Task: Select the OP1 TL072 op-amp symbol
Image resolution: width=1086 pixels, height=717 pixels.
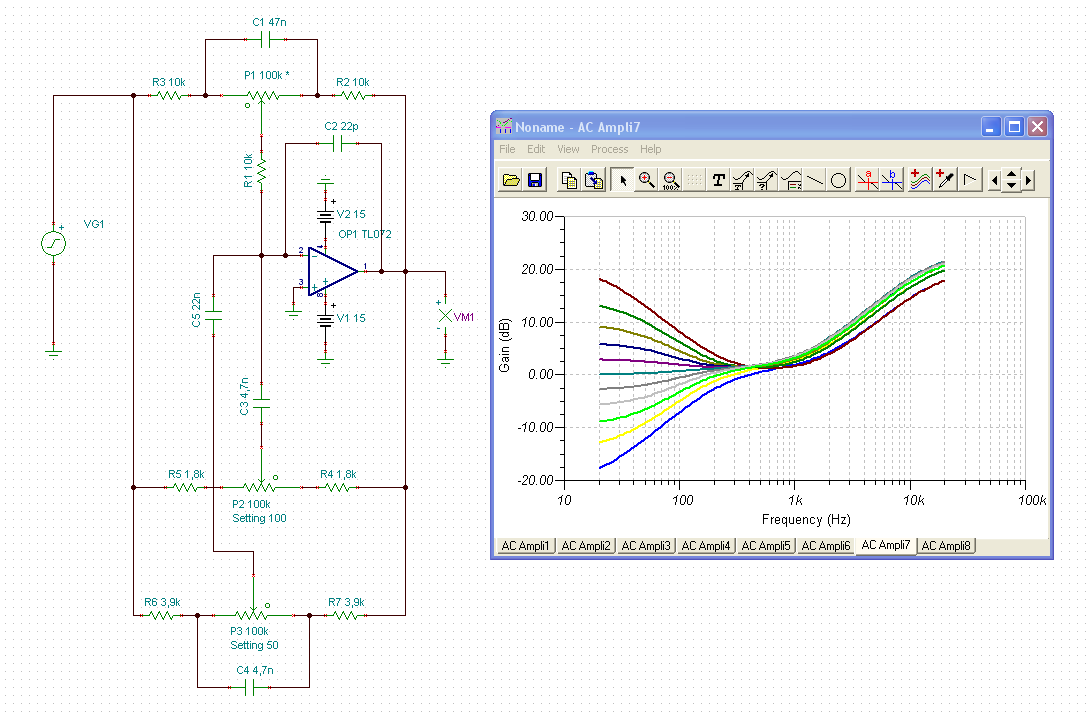Action: [x=332, y=271]
